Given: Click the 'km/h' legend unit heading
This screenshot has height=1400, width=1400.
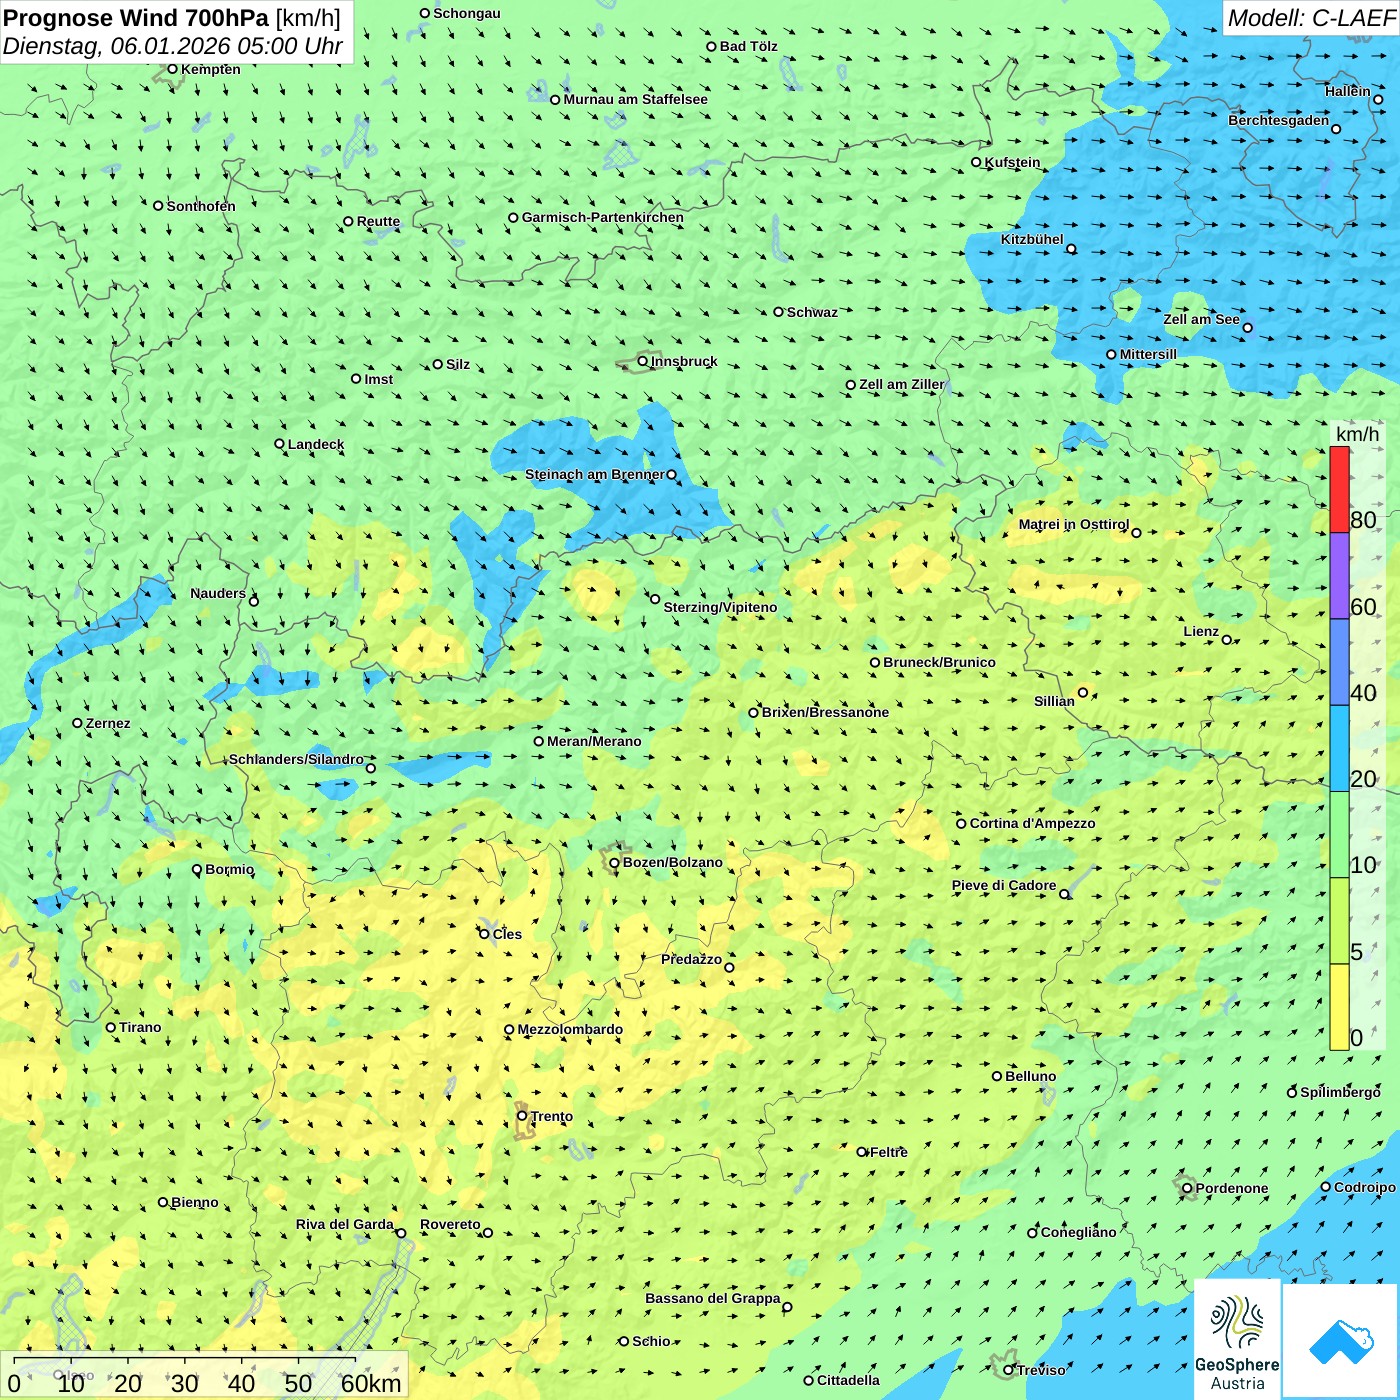Looking at the screenshot, I should click(x=1357, y=434).
